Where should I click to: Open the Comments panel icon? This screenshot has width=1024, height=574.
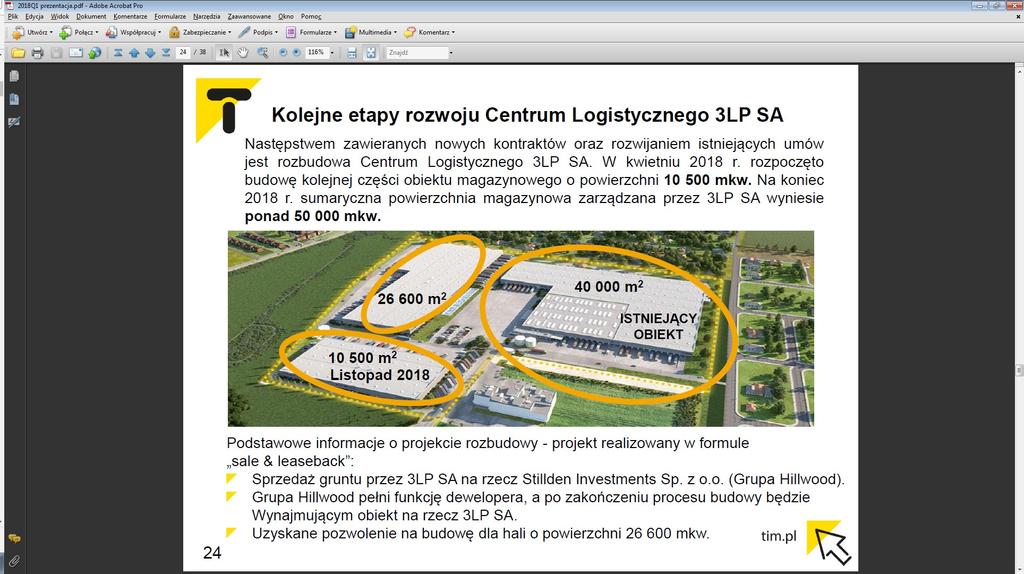[x=14, y=539]
